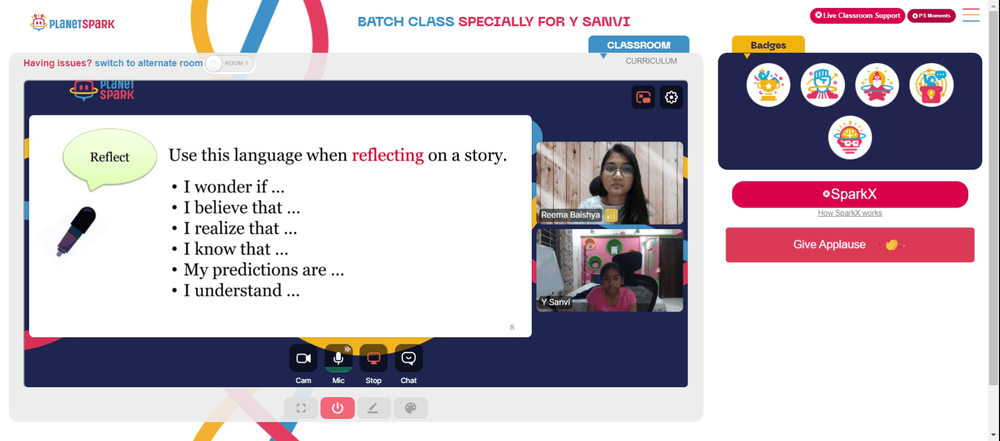Click Reema Baishya's signal strength icon
Screen dimensions: 1000x441
611,215
